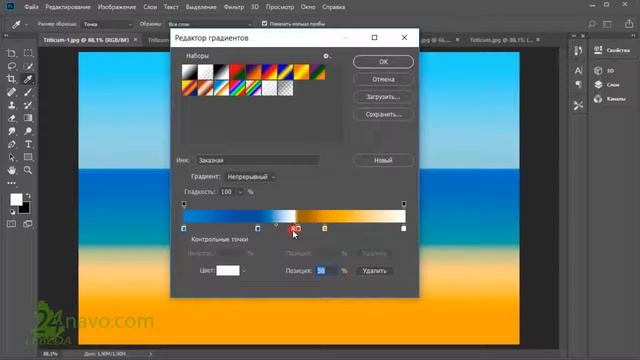Open the Фильтр menu
This screenshot has width=640, height=360.
(234, 7)
